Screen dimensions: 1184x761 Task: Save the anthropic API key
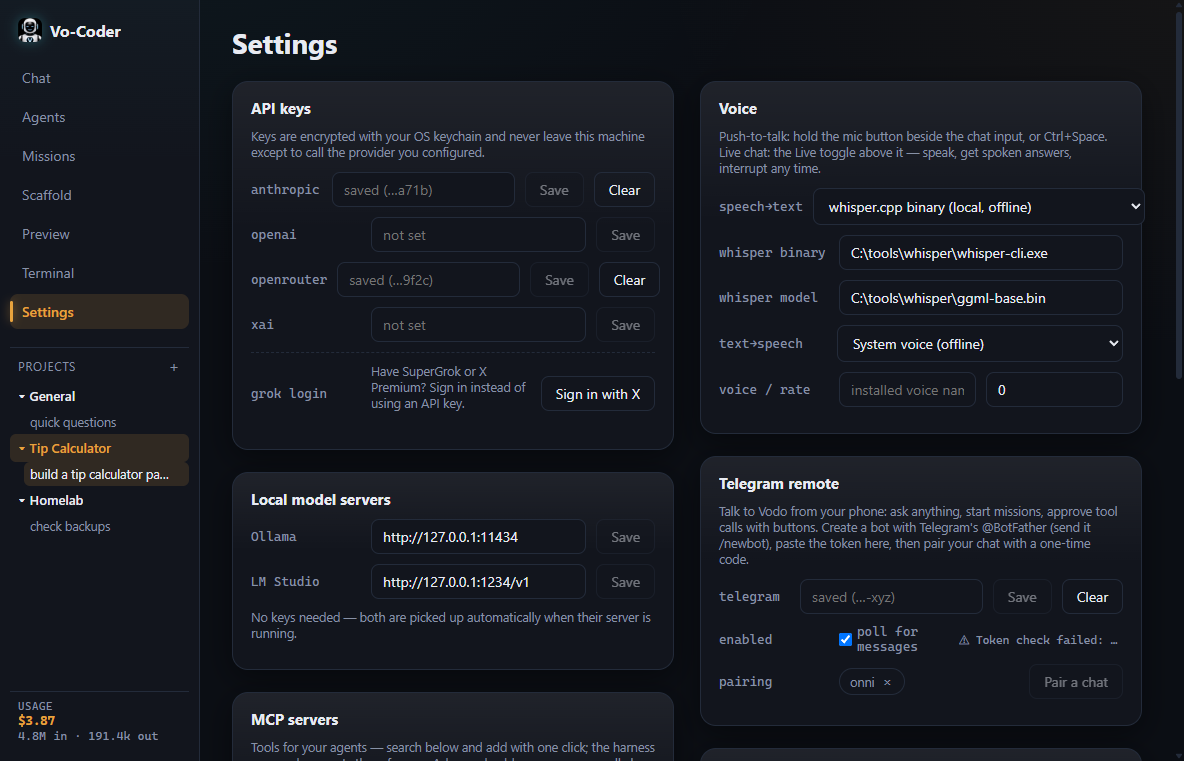click(554, 190)
